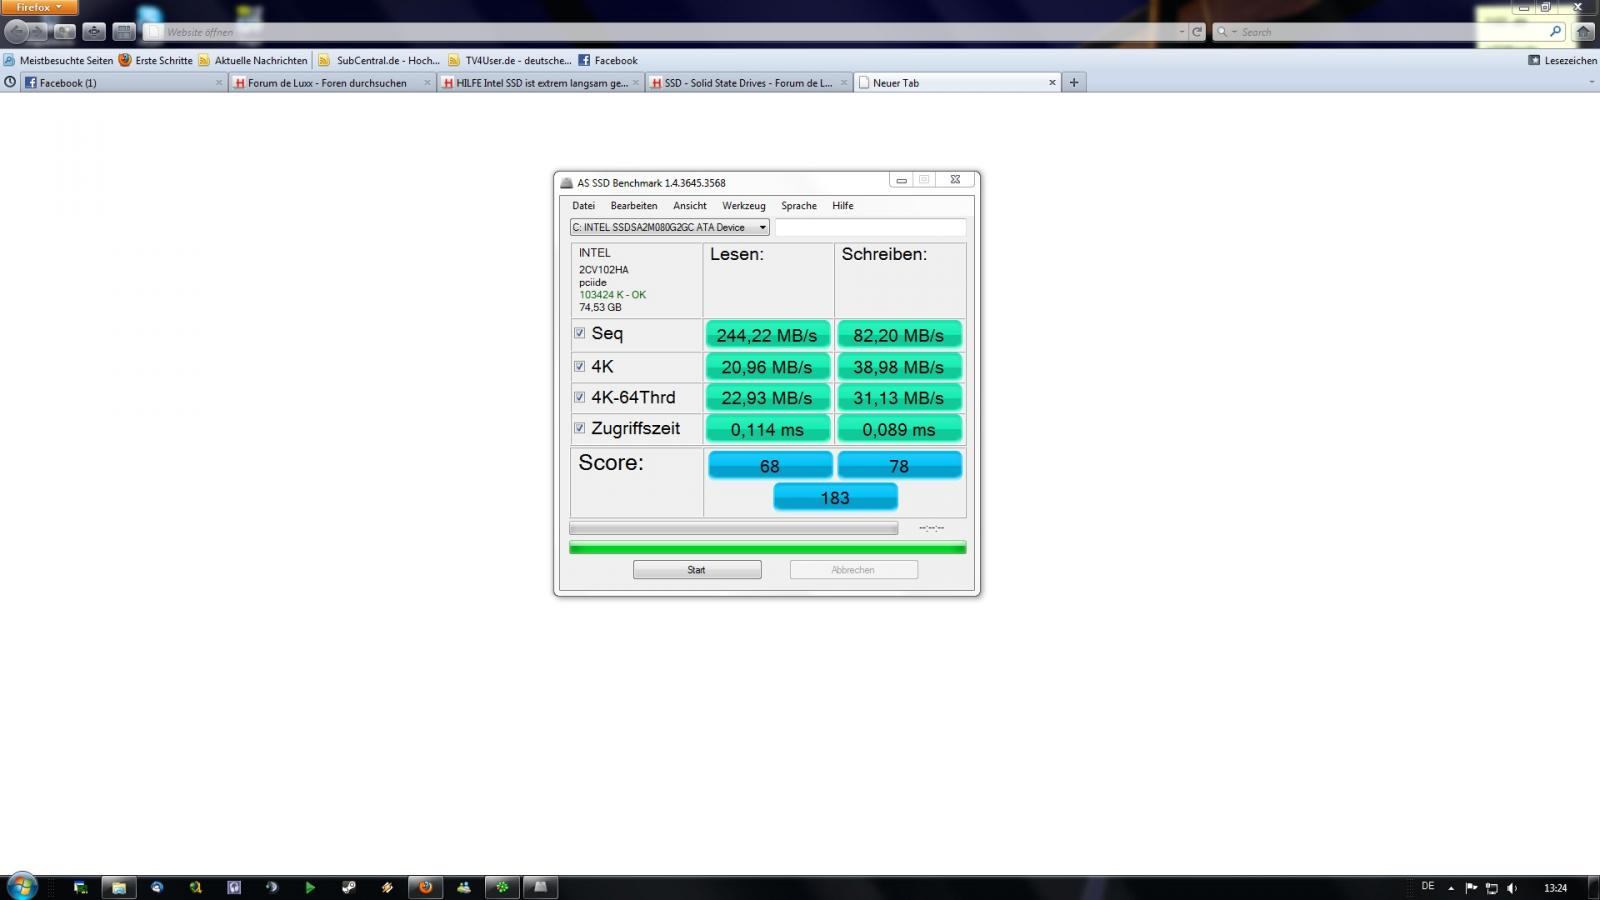
Task: Toggle the Seq benchmark checkbox
Action: [x=579, y=333]
